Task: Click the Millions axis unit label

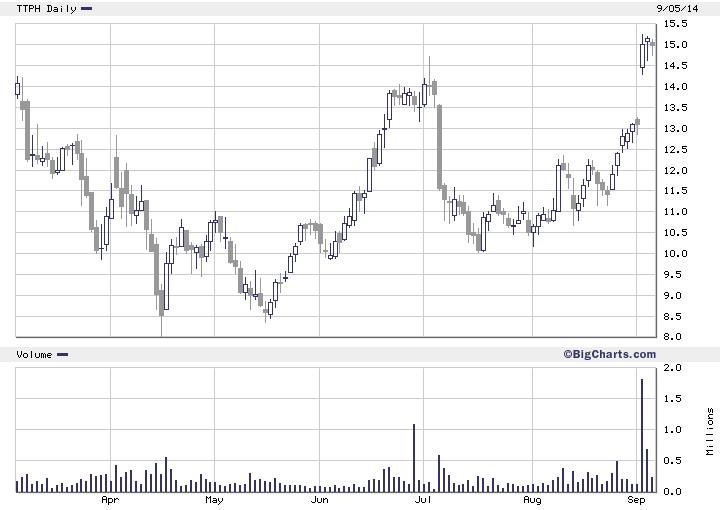Action: click(710, 432)
